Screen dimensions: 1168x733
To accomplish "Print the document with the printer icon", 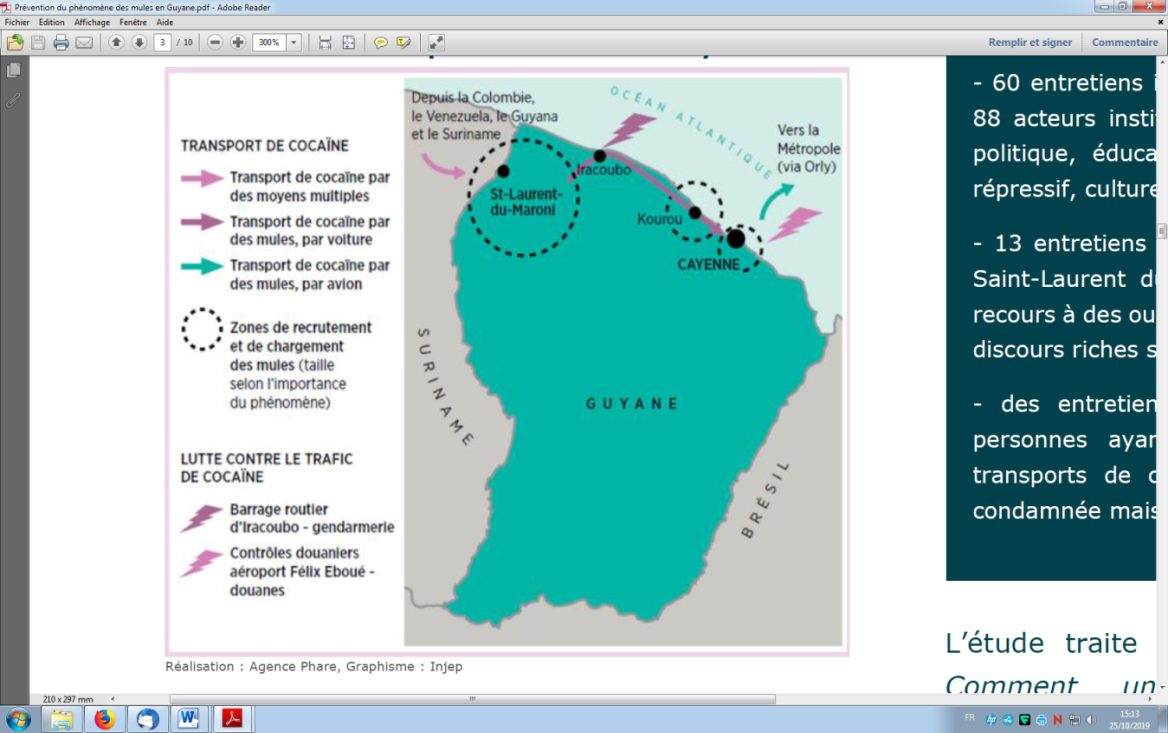I will tap(61, 42).
